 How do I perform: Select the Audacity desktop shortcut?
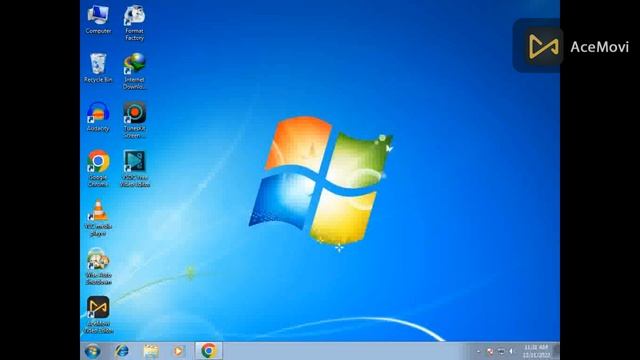[98, 117]
